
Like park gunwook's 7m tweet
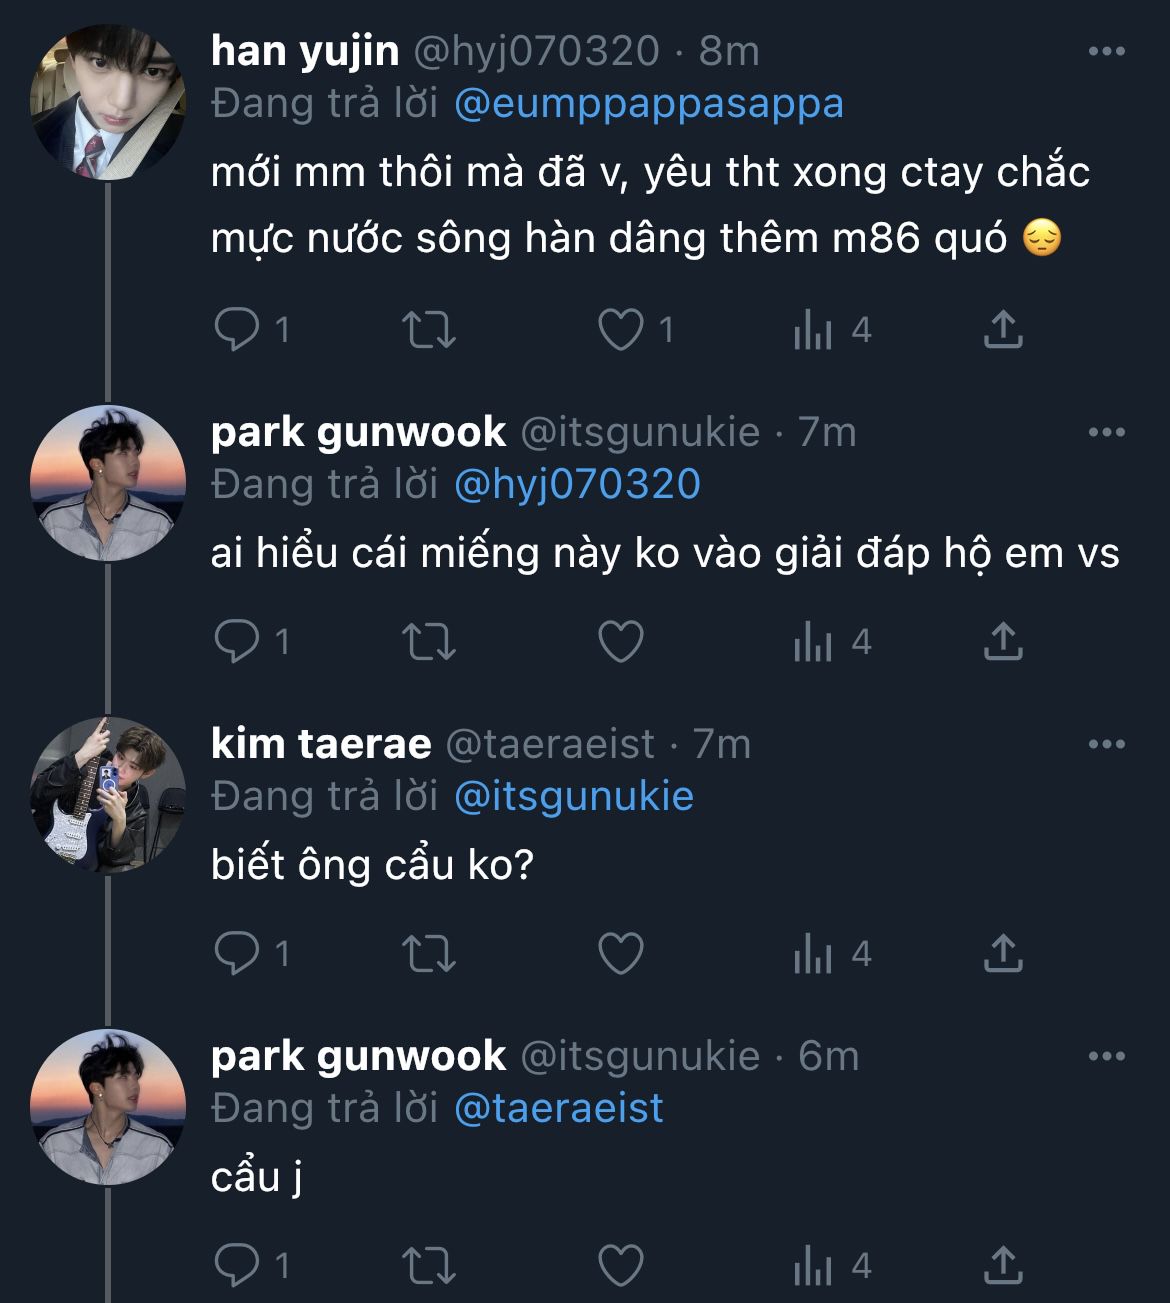[620, 641]
